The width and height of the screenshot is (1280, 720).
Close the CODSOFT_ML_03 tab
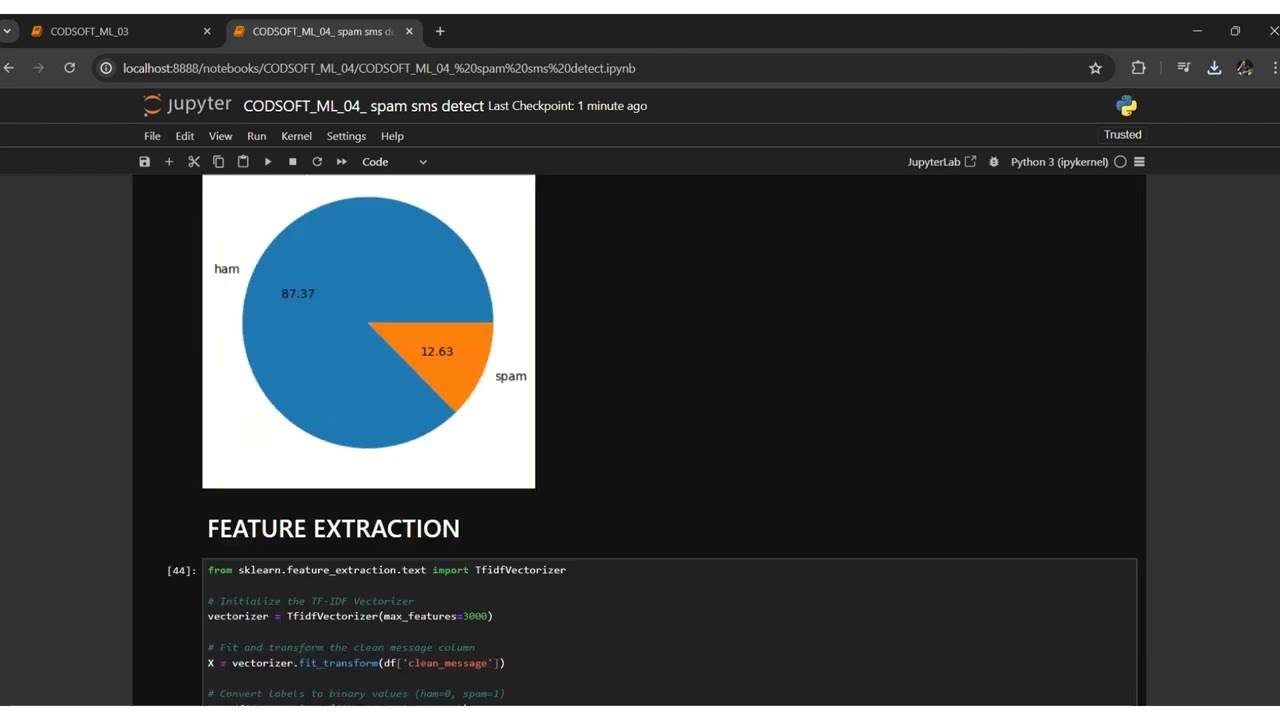(207, 31)
